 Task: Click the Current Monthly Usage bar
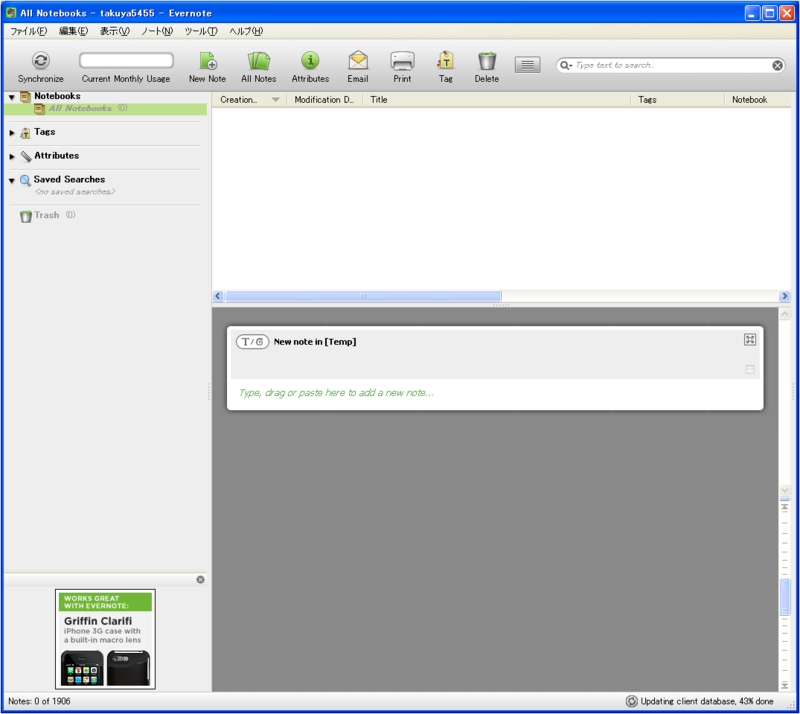tap(126, 60)
